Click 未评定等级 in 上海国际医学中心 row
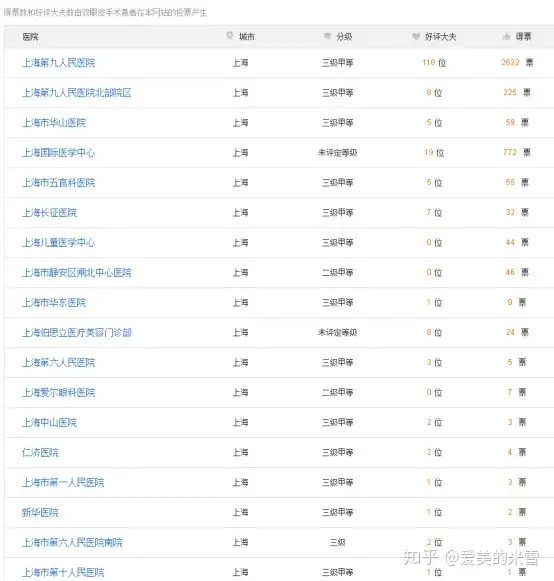The height and width of the screenshot is (581, 554). [x=338, y=153]
